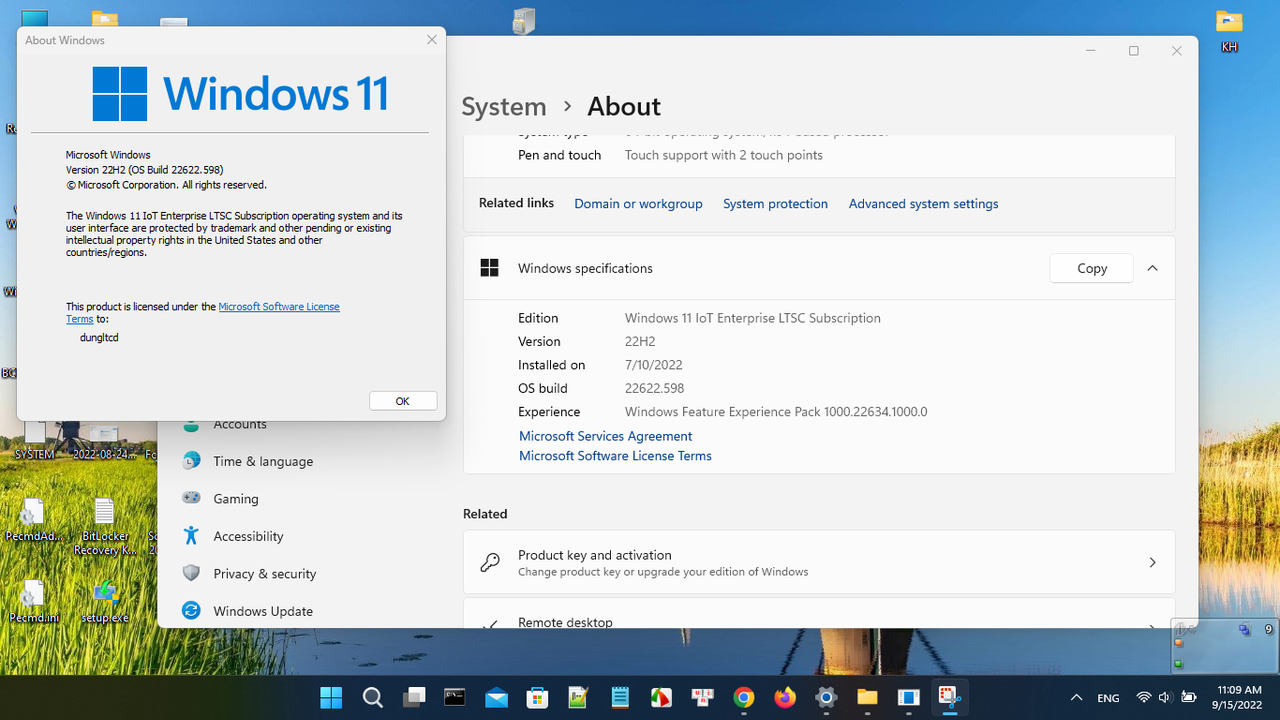The height and width of the screenshot is (720, 1280).
Task: Launch Firefox from the taskbar
Action: [785, 697]
